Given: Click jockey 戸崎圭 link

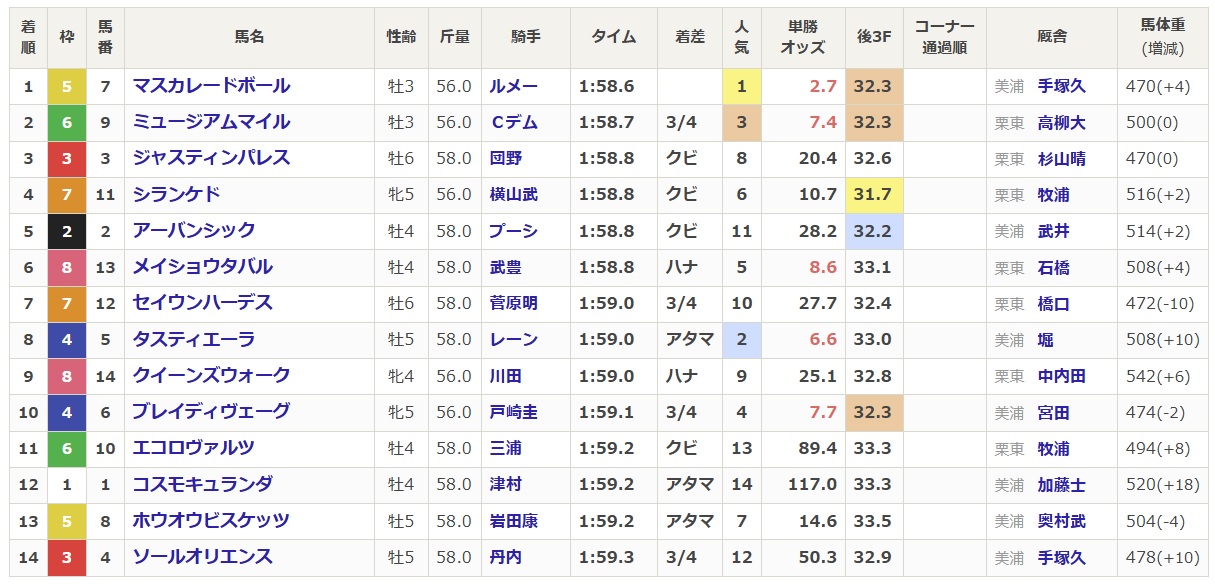Looking at the screenshot, I should (x=513, y=412).
